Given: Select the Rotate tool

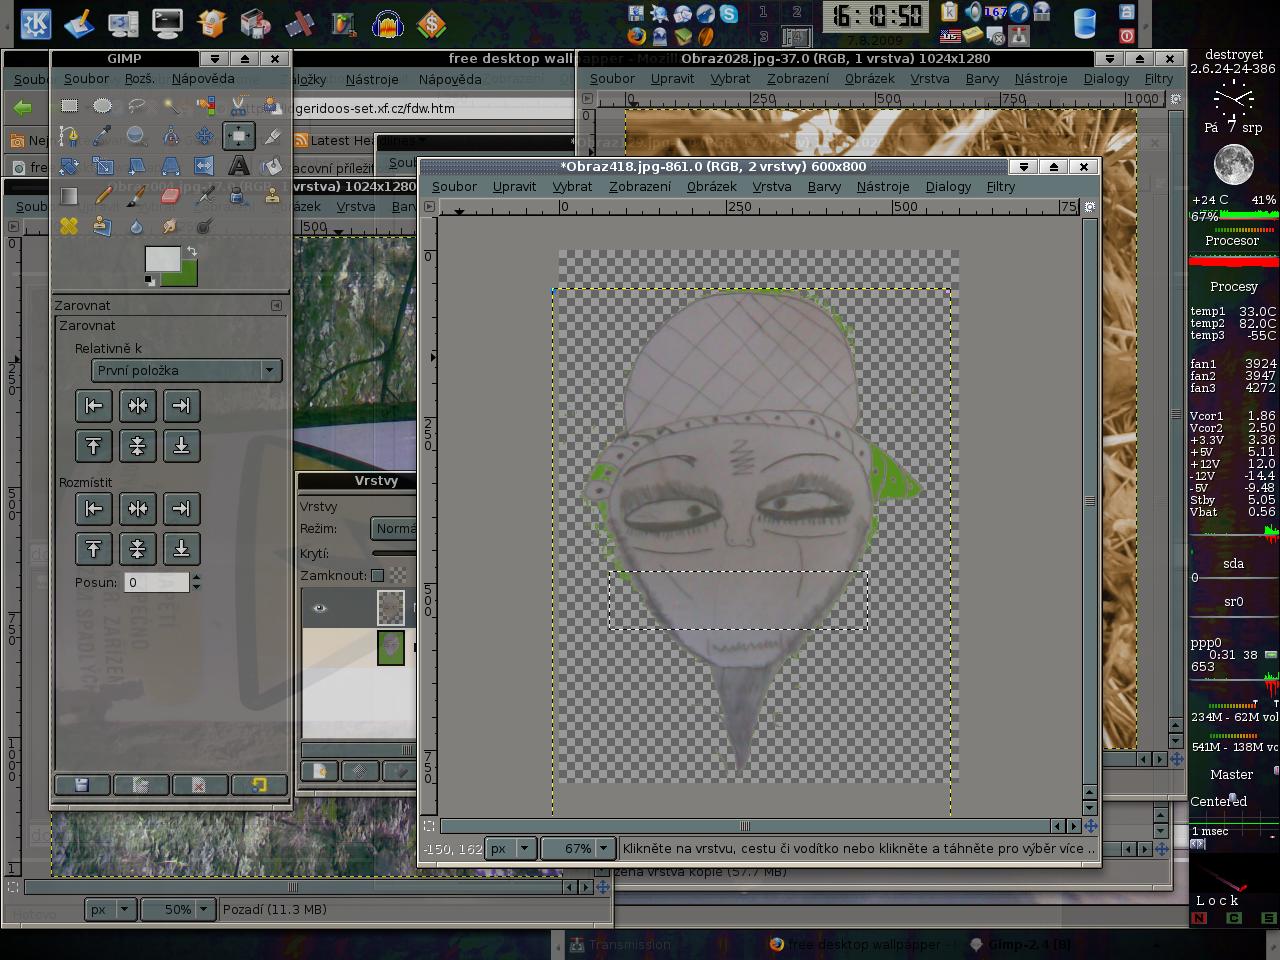Looking at the screenshot, I should [69, 166].
